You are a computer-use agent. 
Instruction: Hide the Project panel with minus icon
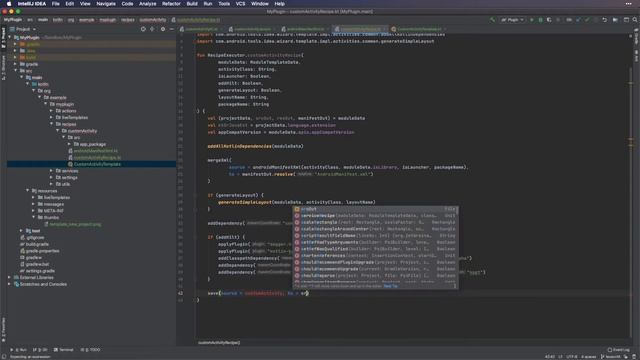(172, 29)
